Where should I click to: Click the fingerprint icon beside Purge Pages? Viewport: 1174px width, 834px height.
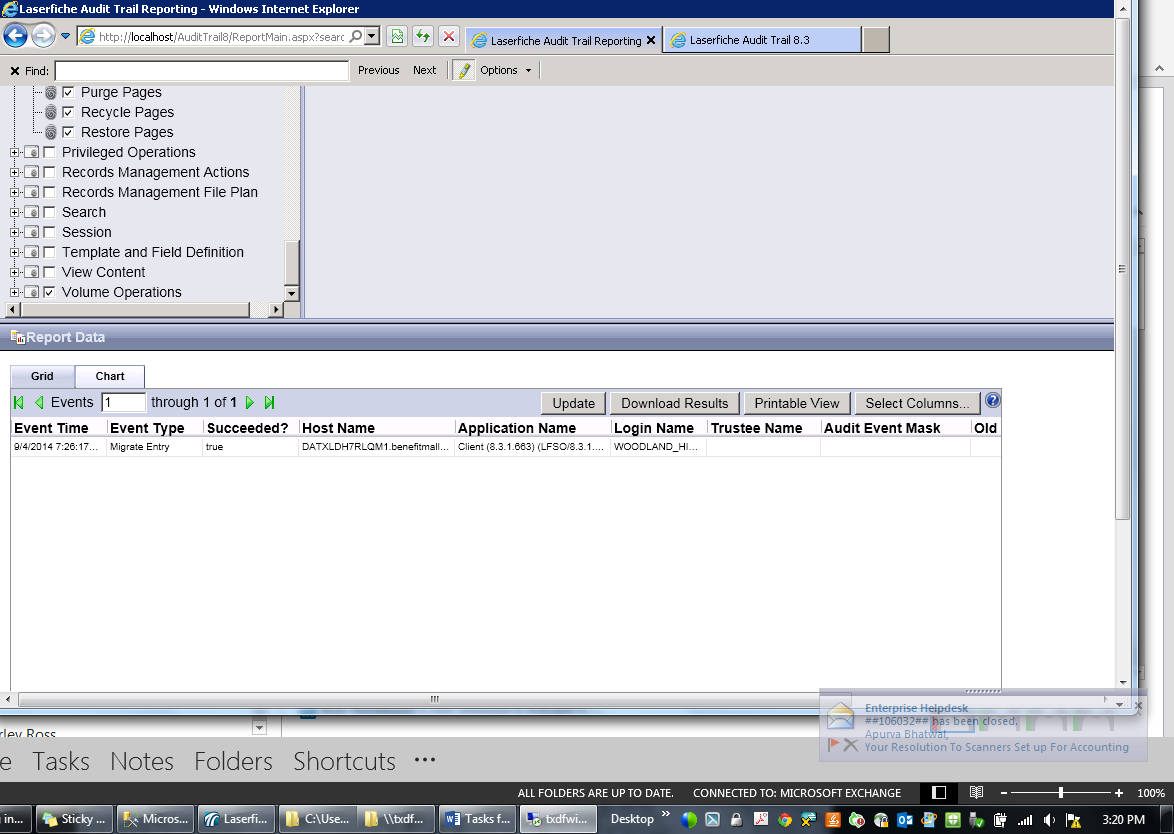click(51, 93)
